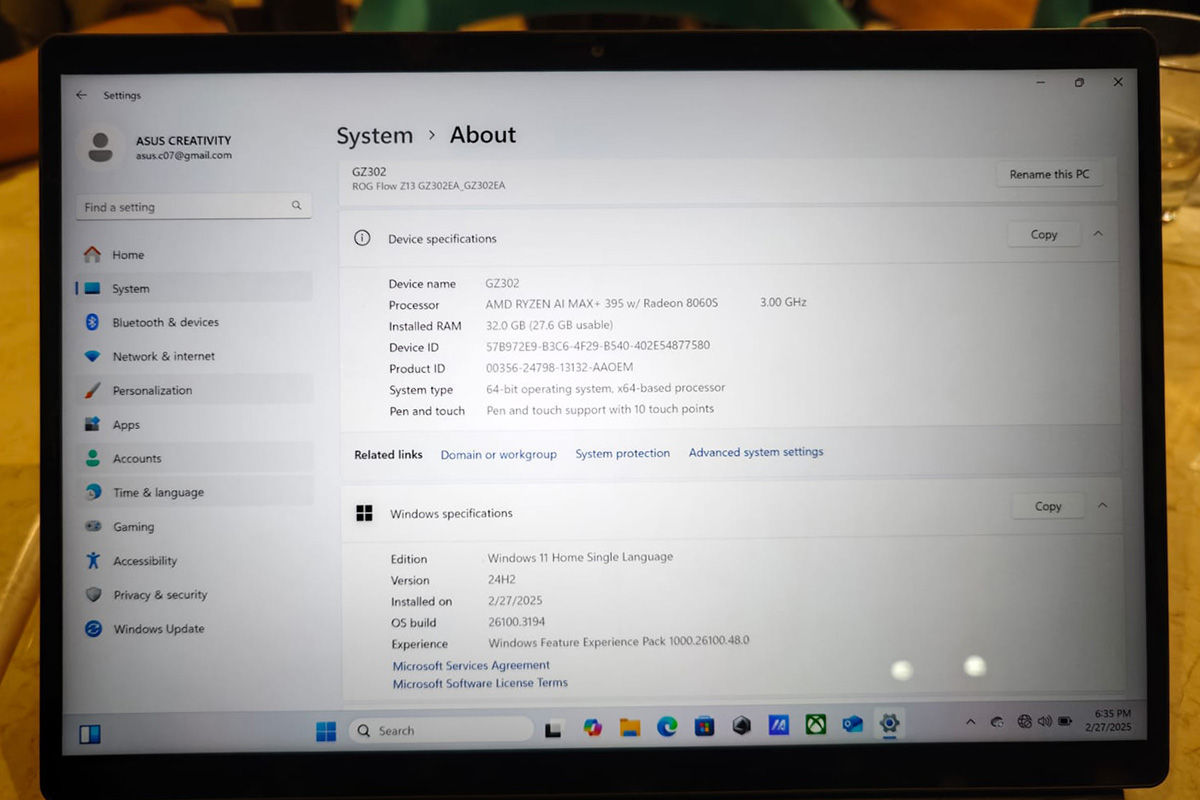This screenshot has width=1200, height=800.
Task: Click the Accessibility figure icon
Action: click(93, 560)
